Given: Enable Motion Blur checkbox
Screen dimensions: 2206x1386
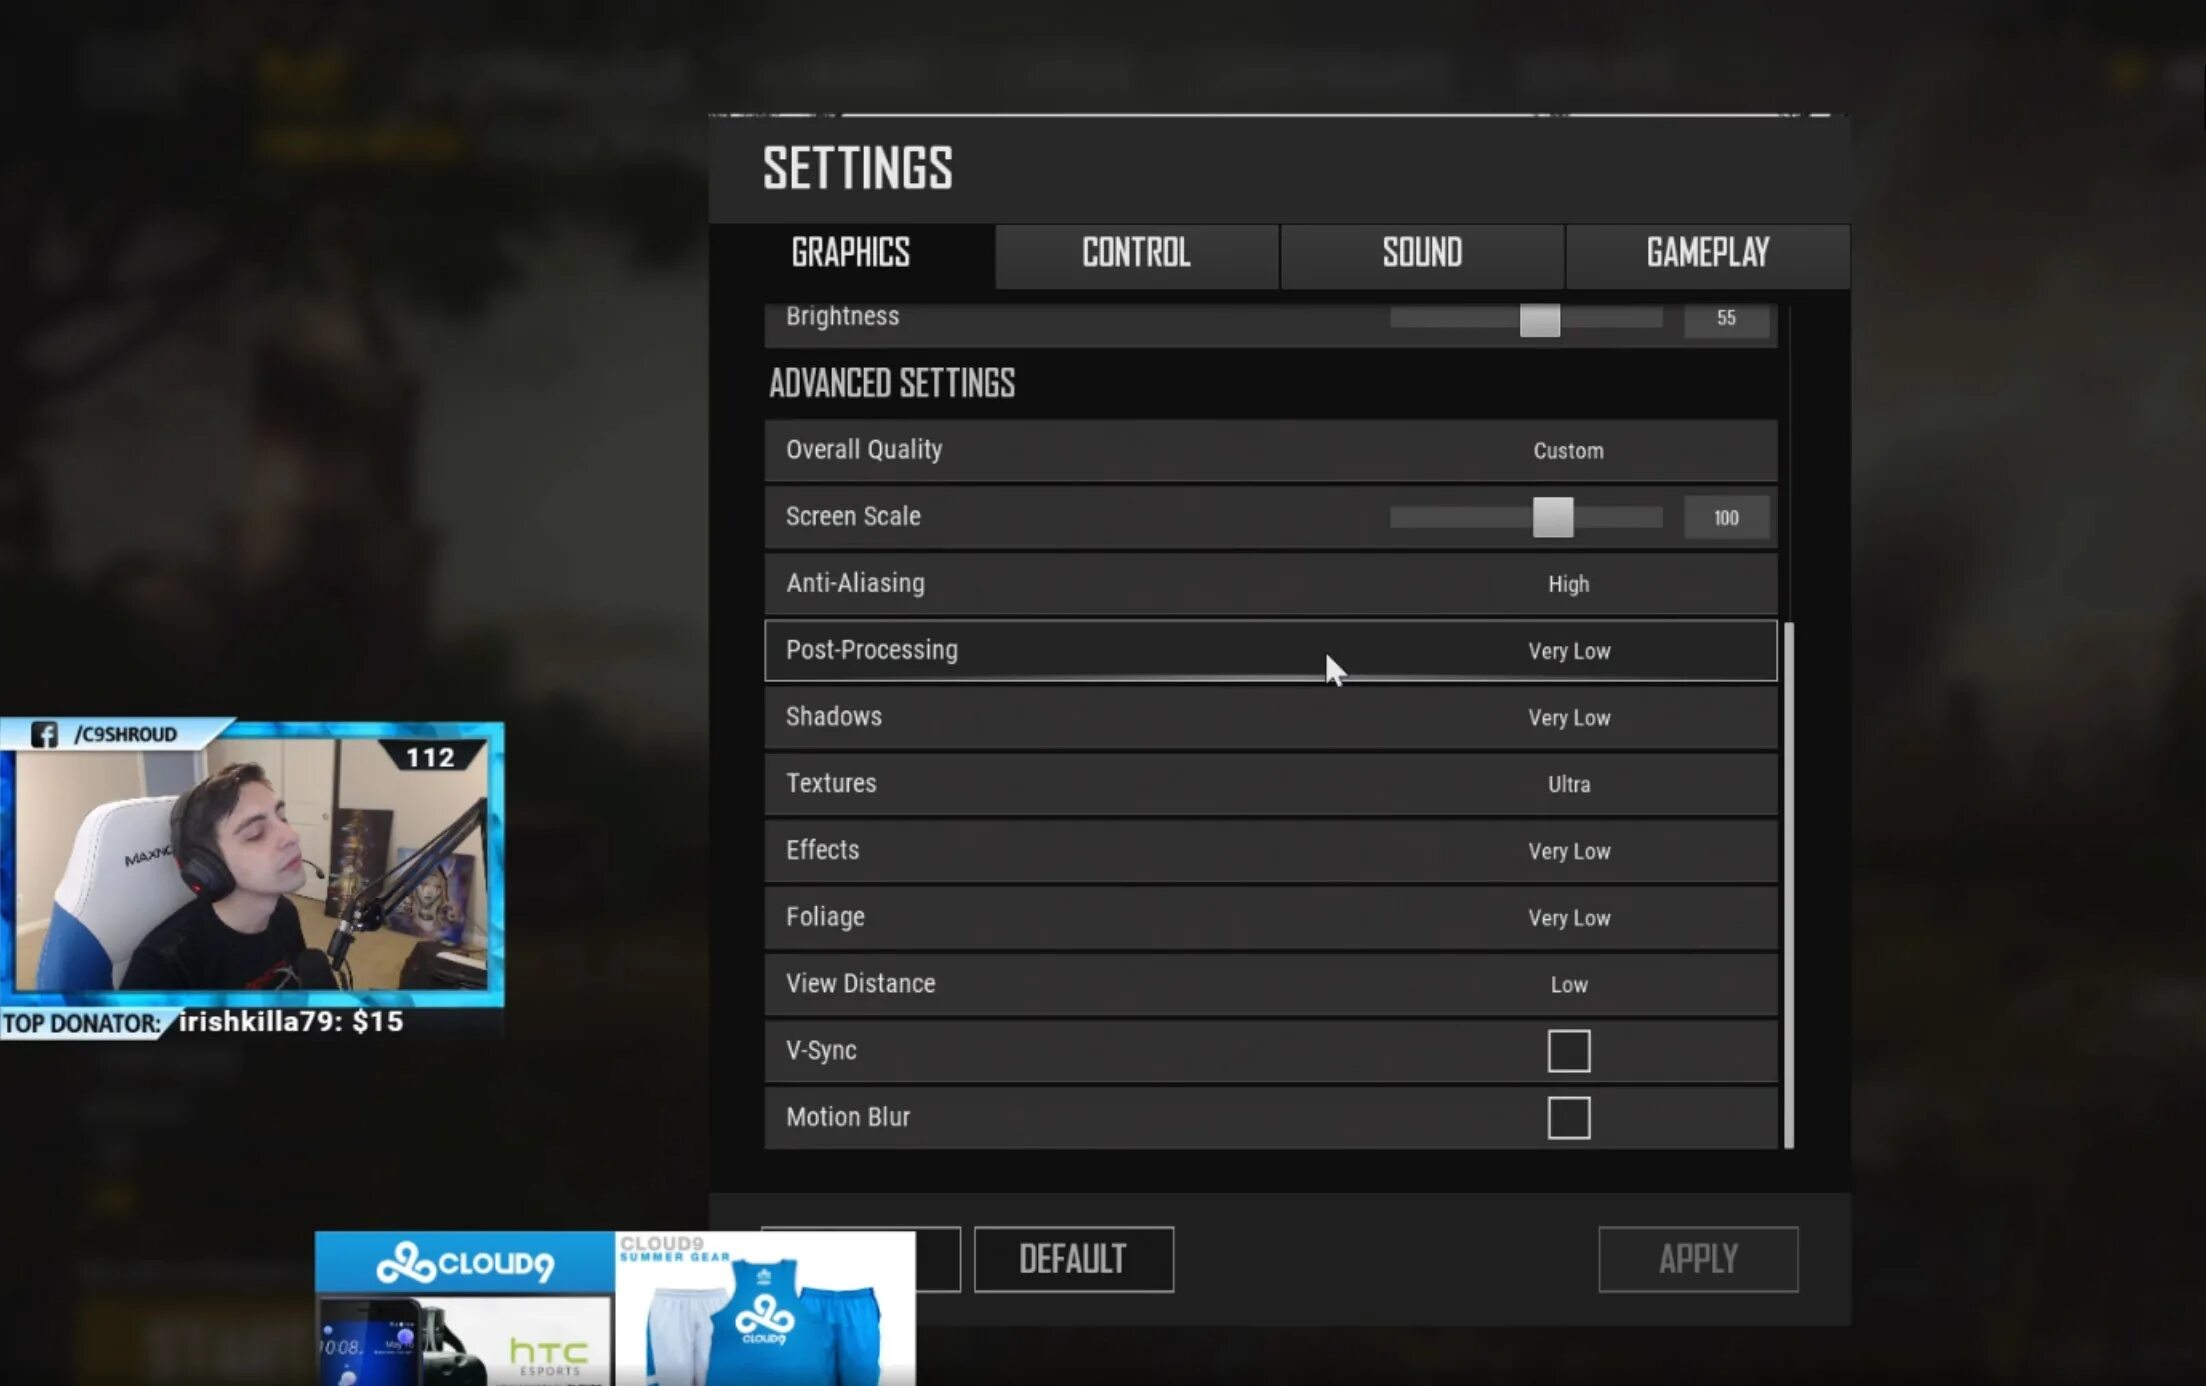Looking at the screenshot, I should (x=1569, y=1116).
